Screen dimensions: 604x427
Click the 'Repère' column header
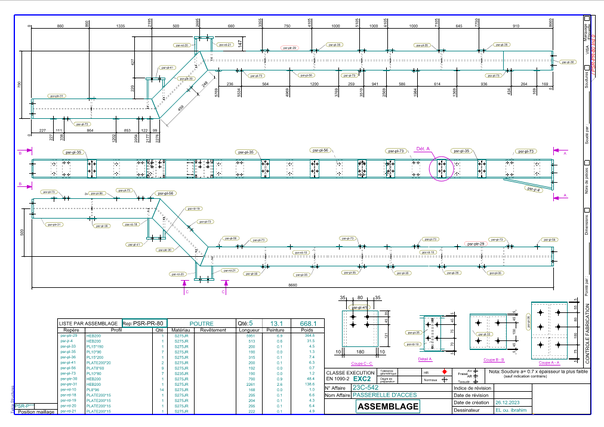(71, 330)
